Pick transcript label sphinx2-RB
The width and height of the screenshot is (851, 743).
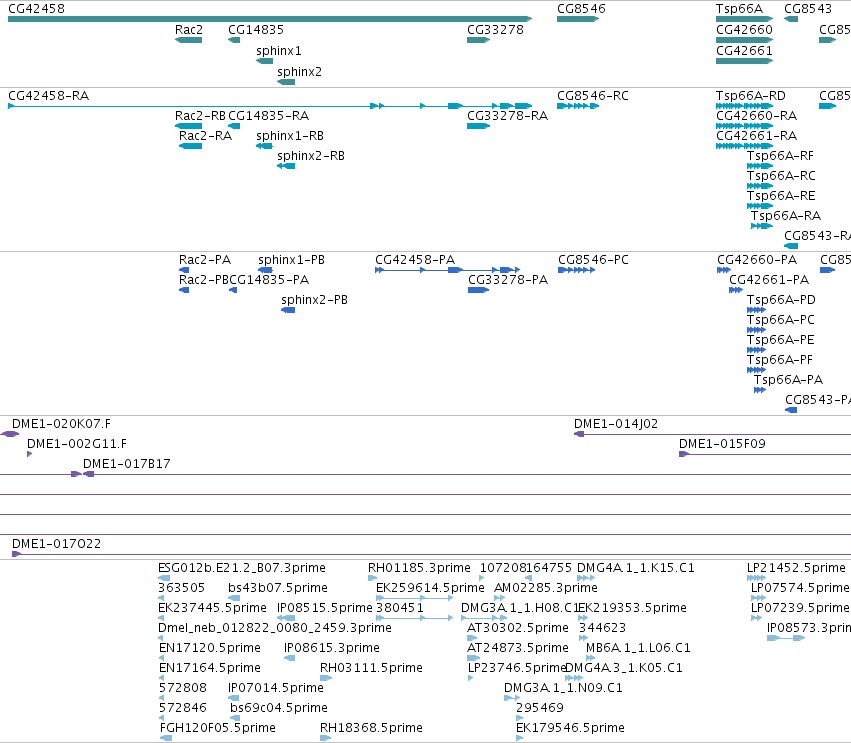(310, 156)
